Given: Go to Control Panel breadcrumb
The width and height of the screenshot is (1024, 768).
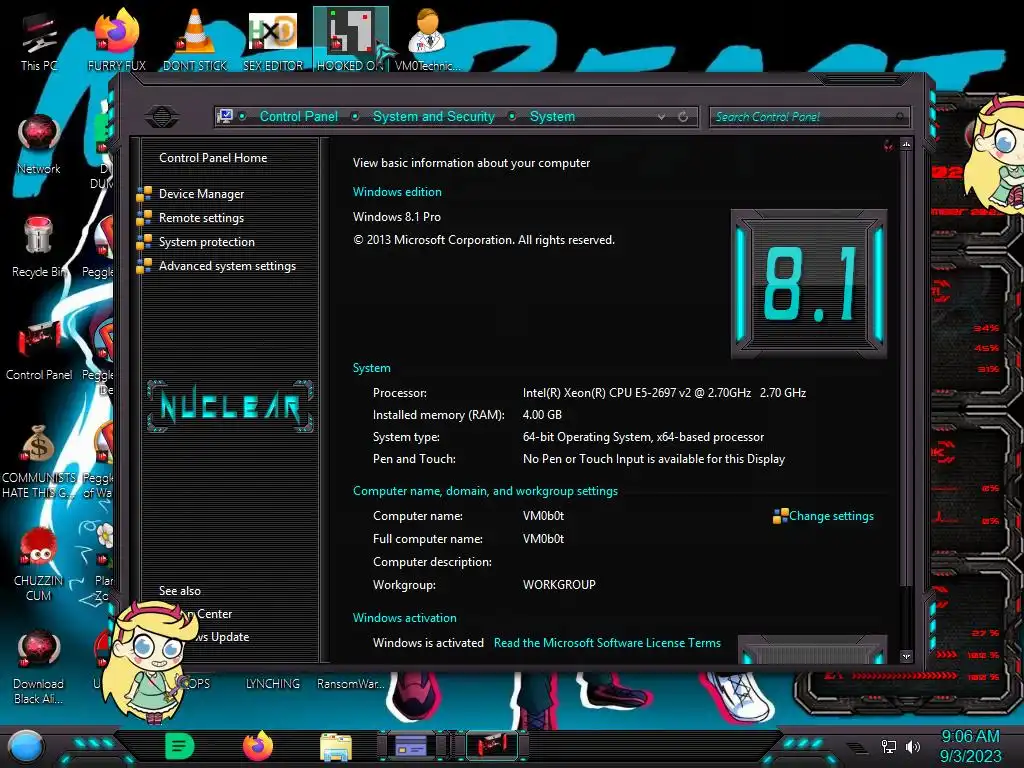Looking at the screenshot, I should 298,116.
